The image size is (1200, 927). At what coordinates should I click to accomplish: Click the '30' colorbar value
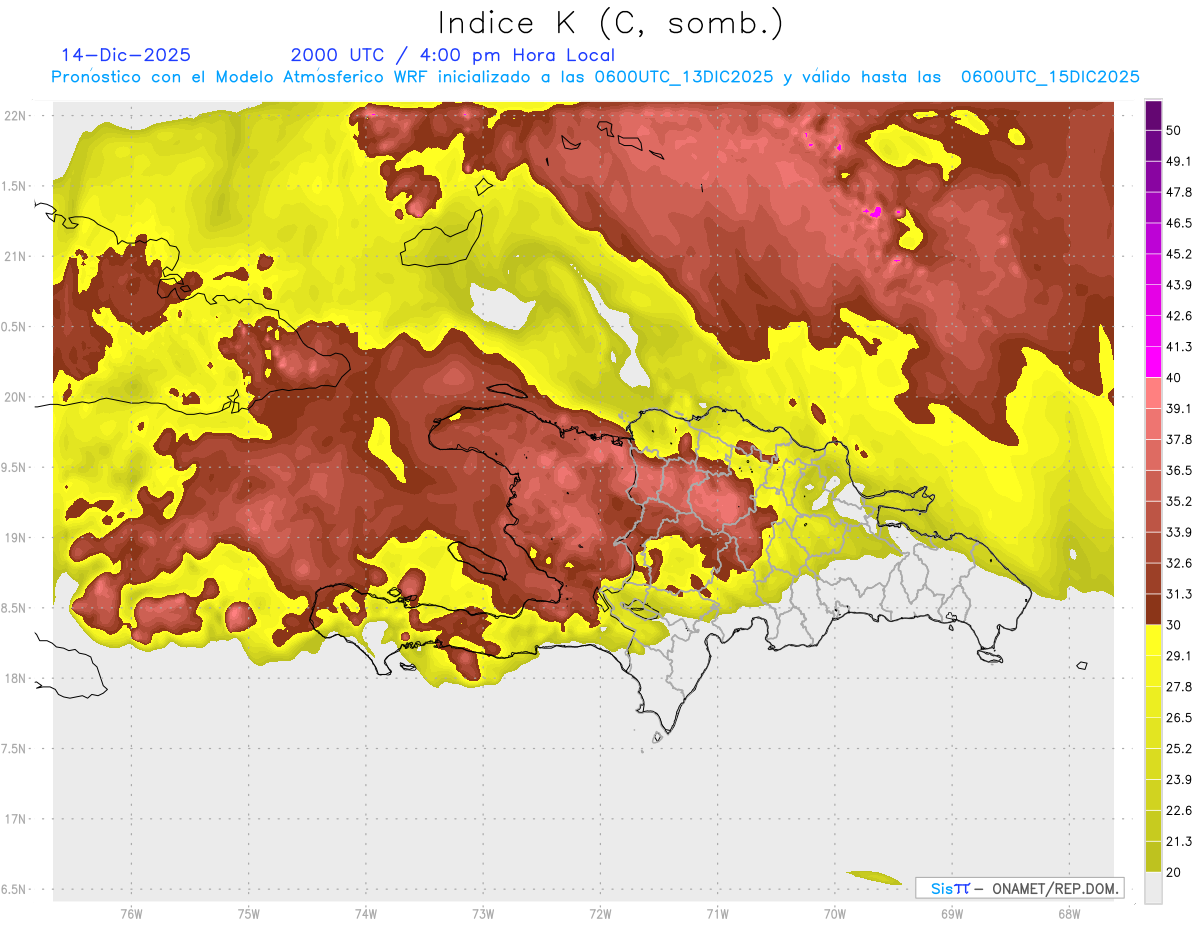[1174, 624]
